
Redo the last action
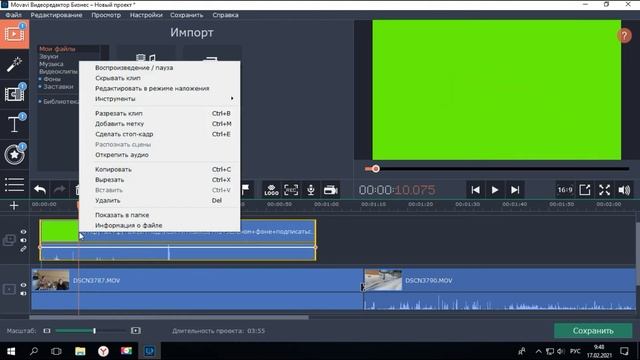[x=60, y=190]
